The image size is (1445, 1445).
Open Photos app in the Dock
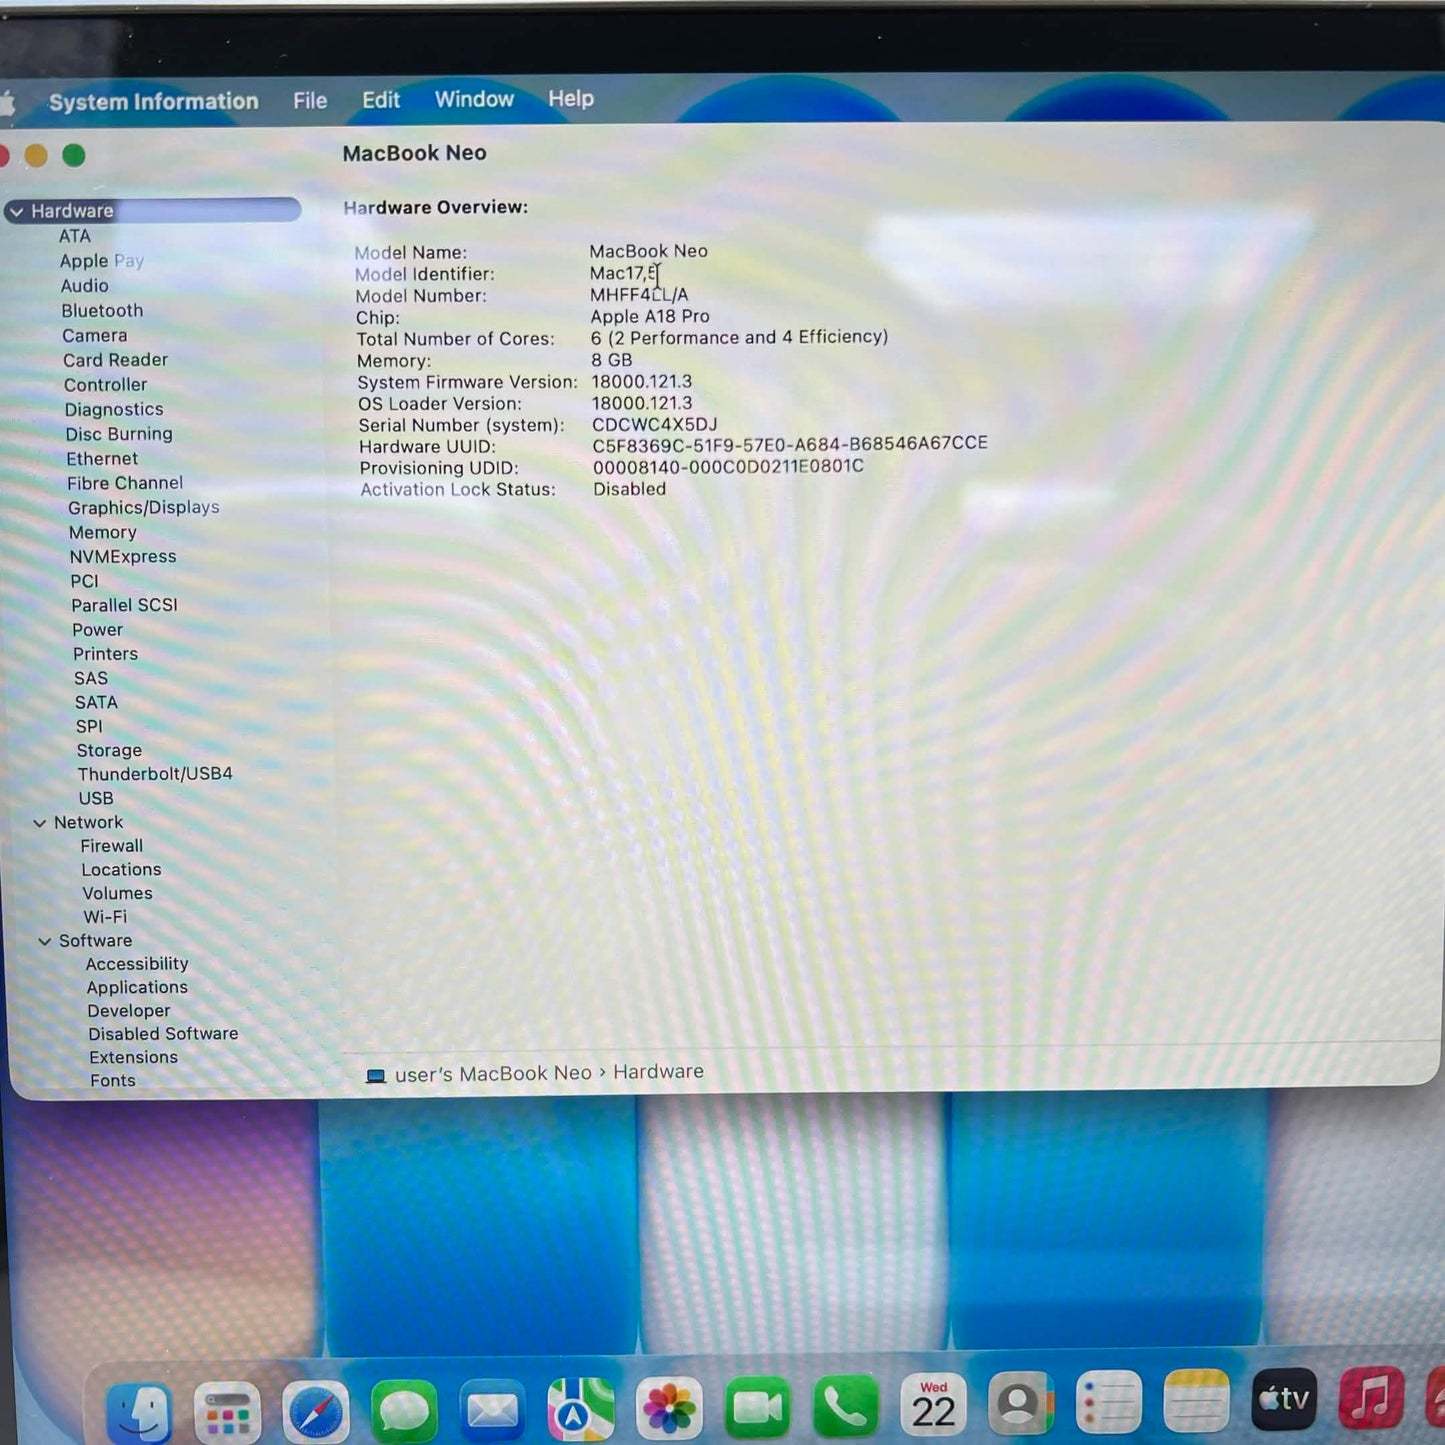pos(669,1409)
